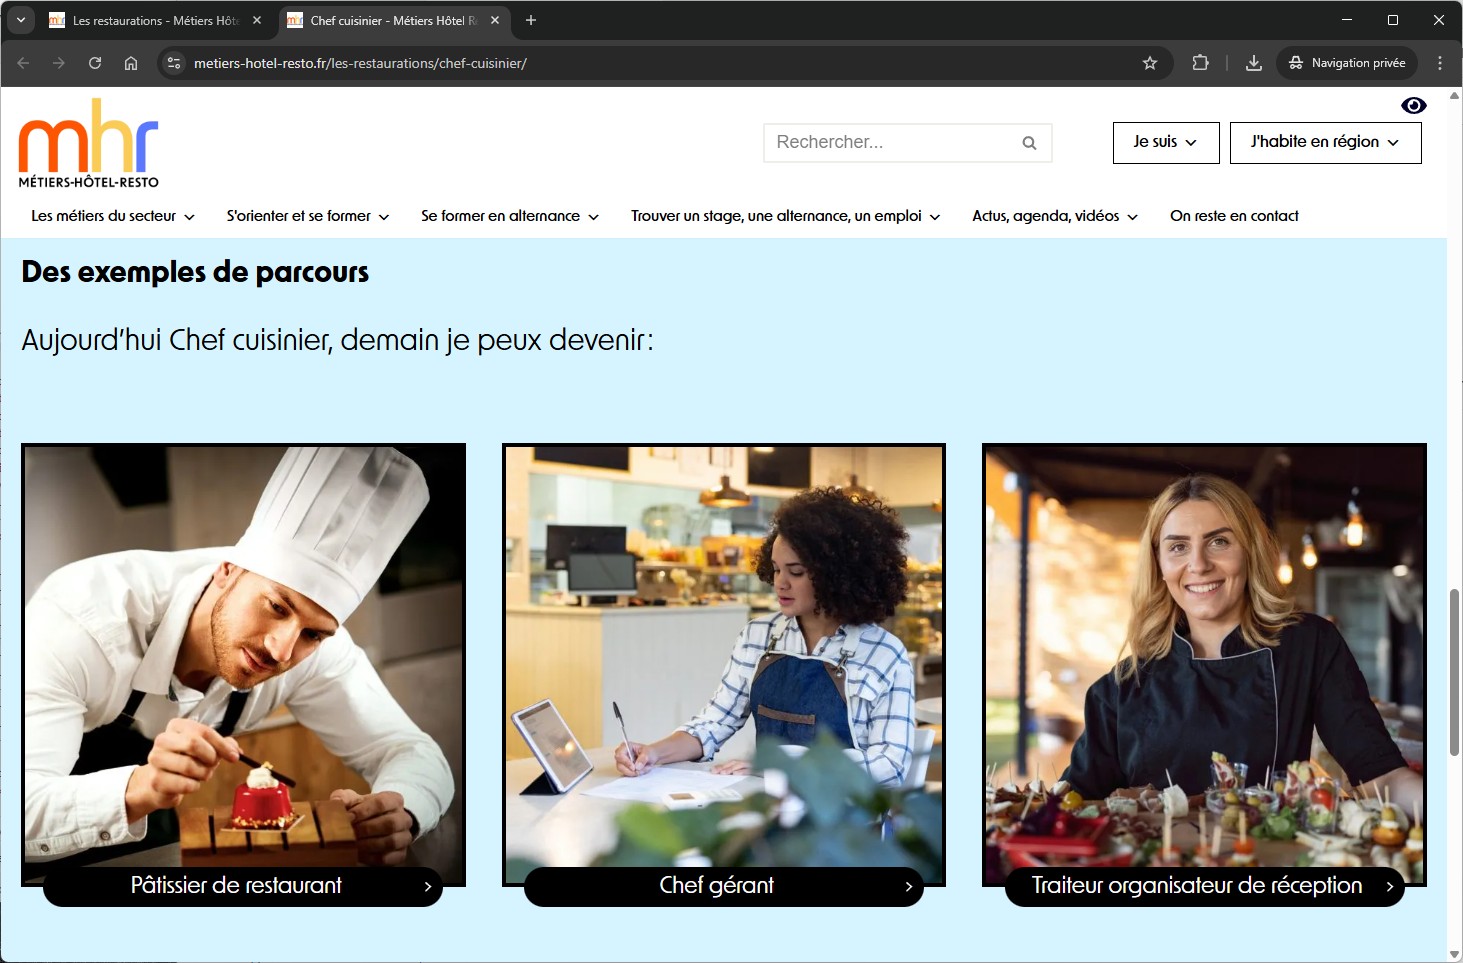Open the "Pâtissier de restaurant" button
The image size is (1463, 963).
click(243, 886)
